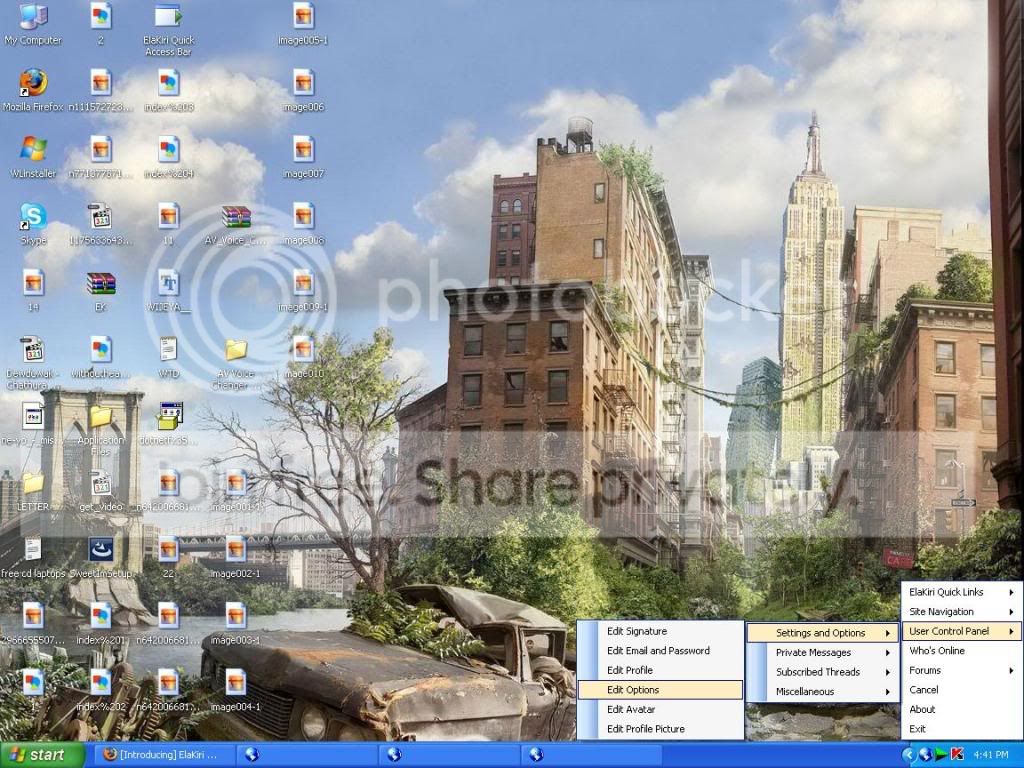Click the red K tray icon
Image resolution: width=1024 pixels, height=768 pixels.
pyautogui.click(x=957, y=754)
